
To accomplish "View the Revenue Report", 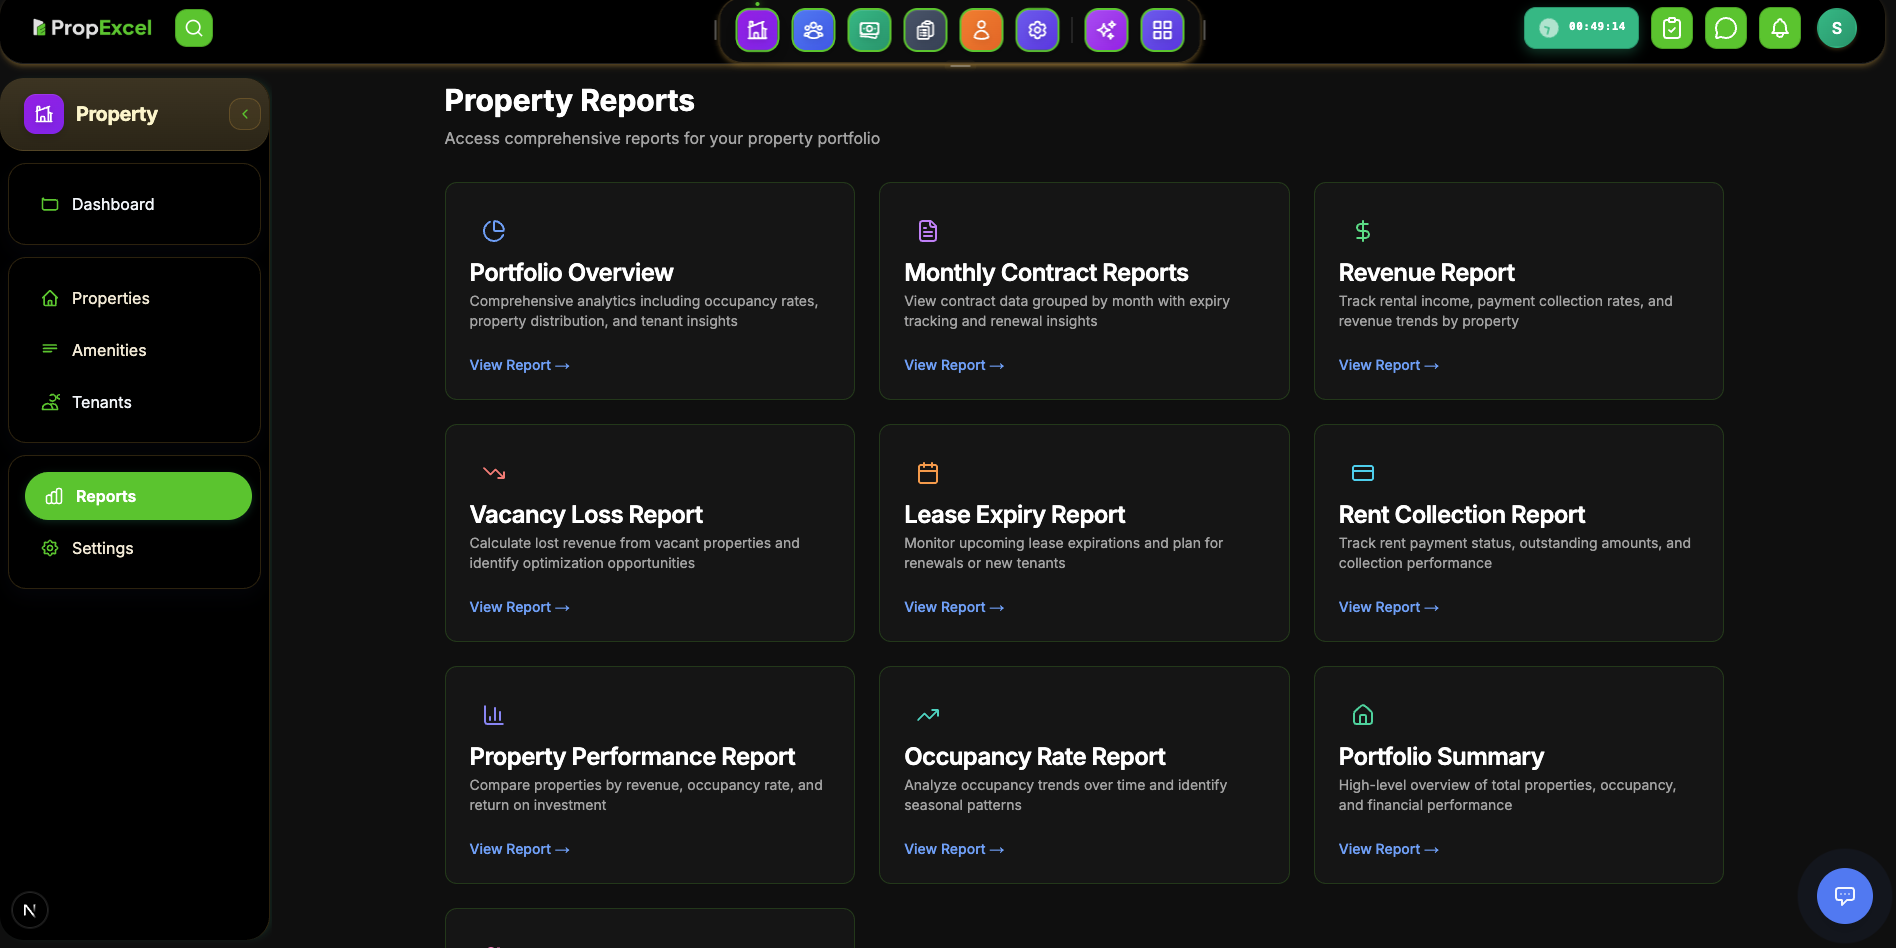I will pos(1388,364).
